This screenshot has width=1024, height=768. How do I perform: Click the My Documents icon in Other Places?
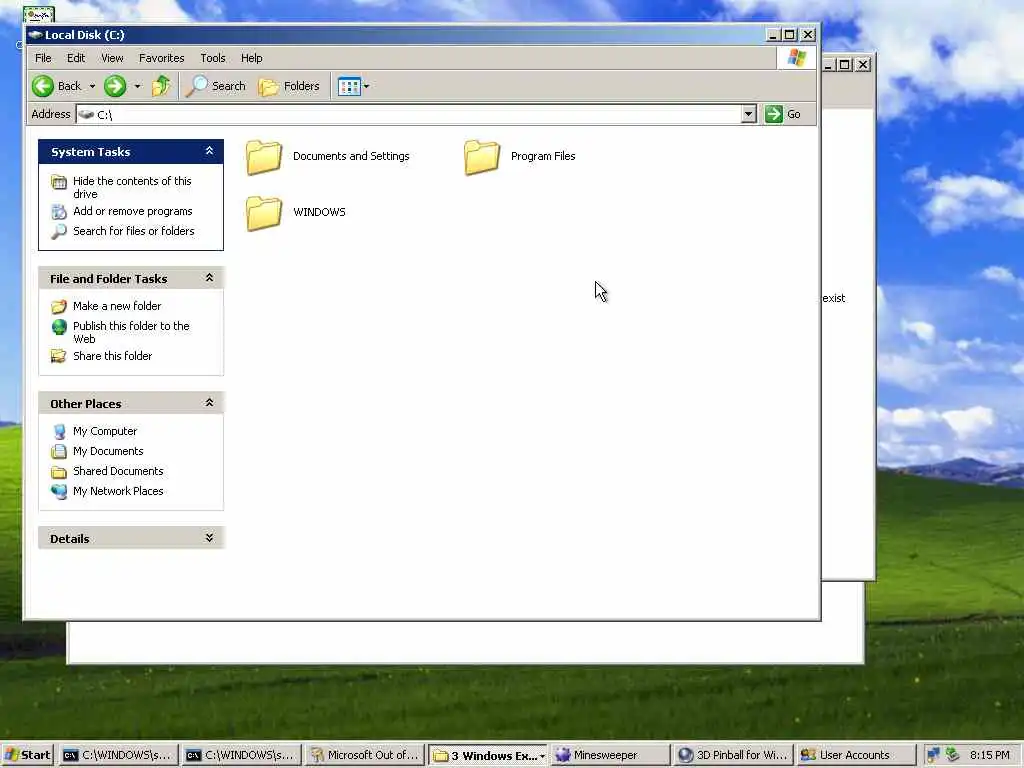pos(59,451)
